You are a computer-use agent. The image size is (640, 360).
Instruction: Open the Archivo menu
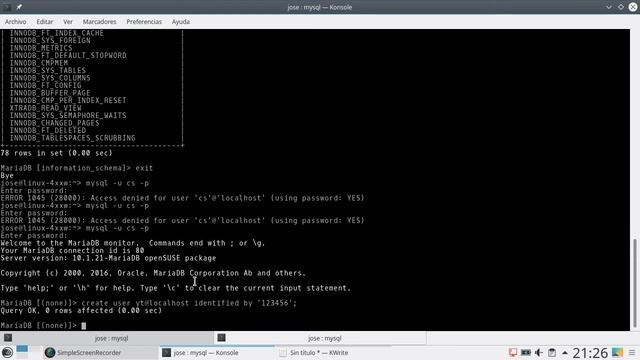16,22
